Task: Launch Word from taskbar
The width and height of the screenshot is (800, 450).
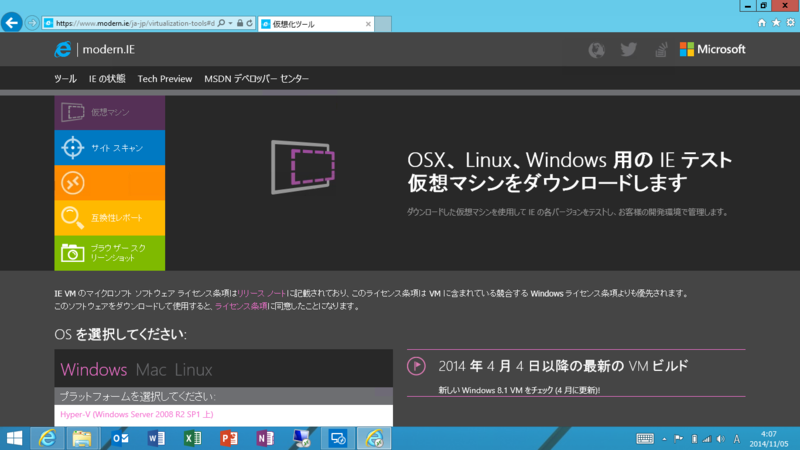Action: (x=156, y=438)
